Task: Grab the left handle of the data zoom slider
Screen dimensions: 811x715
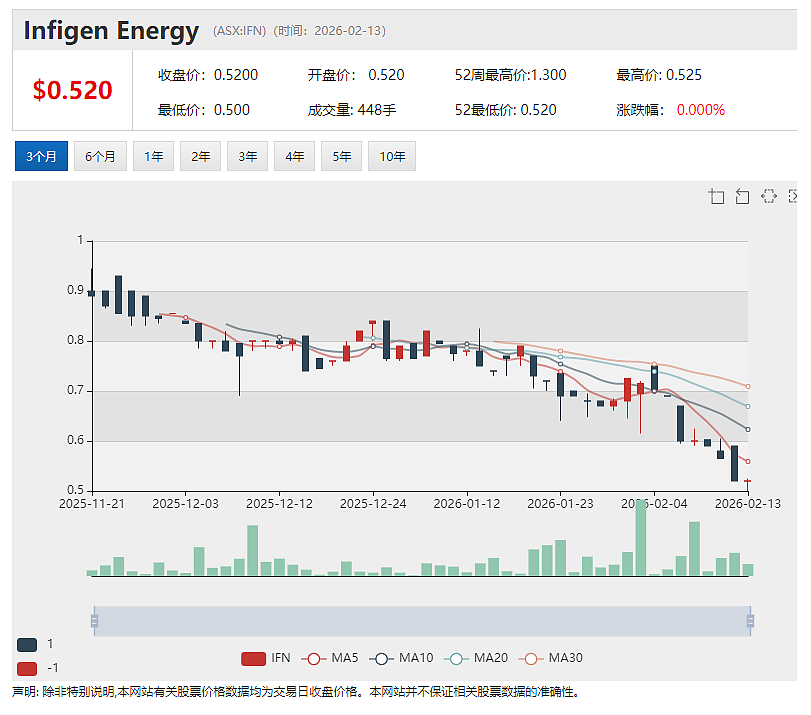Action: (94, 620)
